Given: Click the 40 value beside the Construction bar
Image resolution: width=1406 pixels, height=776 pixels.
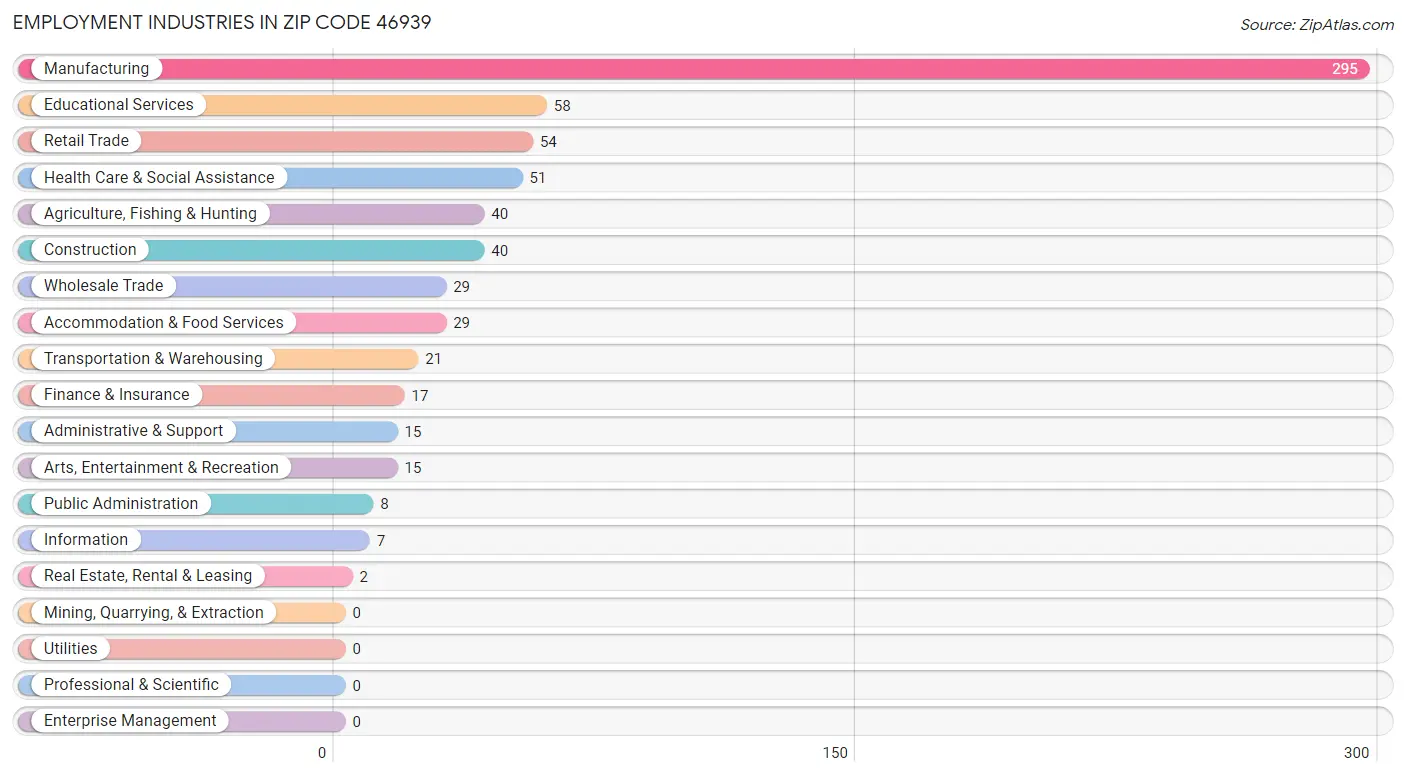Looking at the screenshot, I should click(500, 251).
